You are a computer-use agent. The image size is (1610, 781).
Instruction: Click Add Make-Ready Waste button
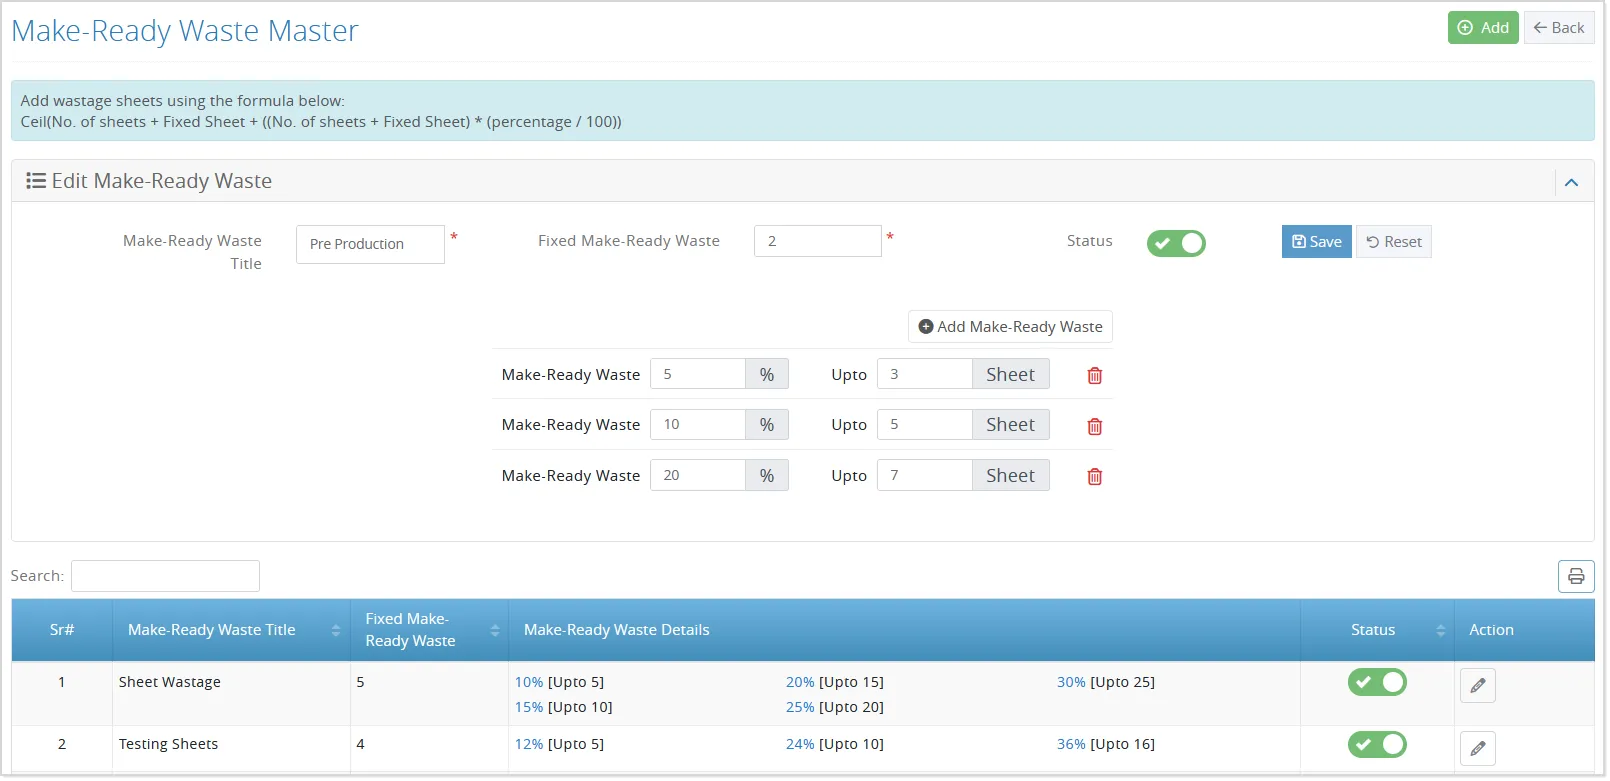click(x=1010, y=327)
